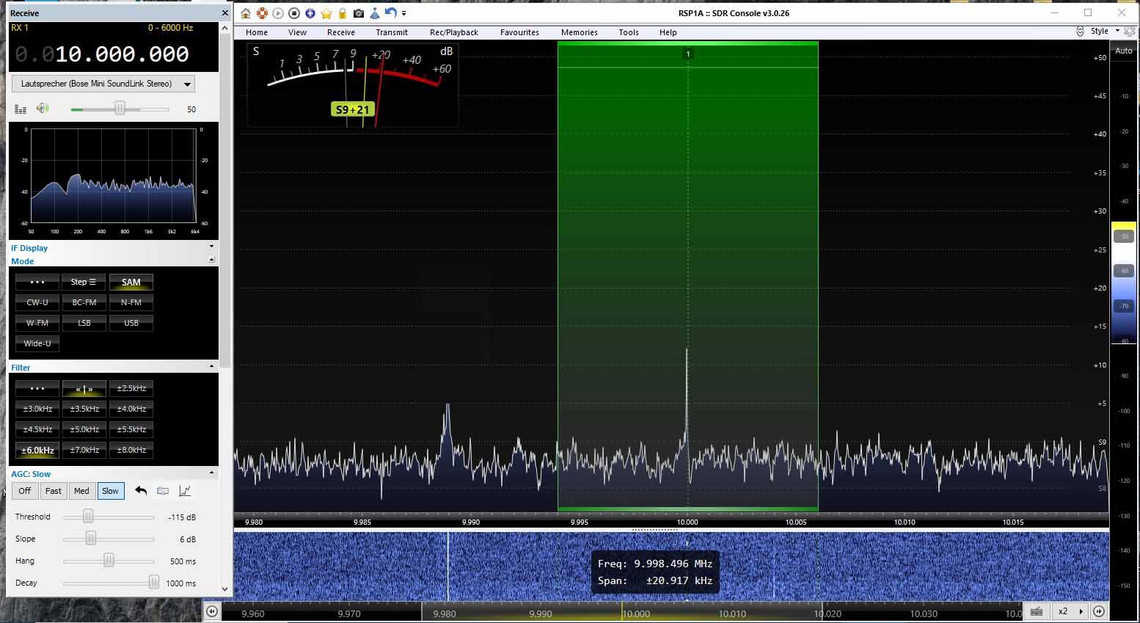Click the blue cone marker icon
Viewport: 1140px width, 623px height.
pos(374,13)
